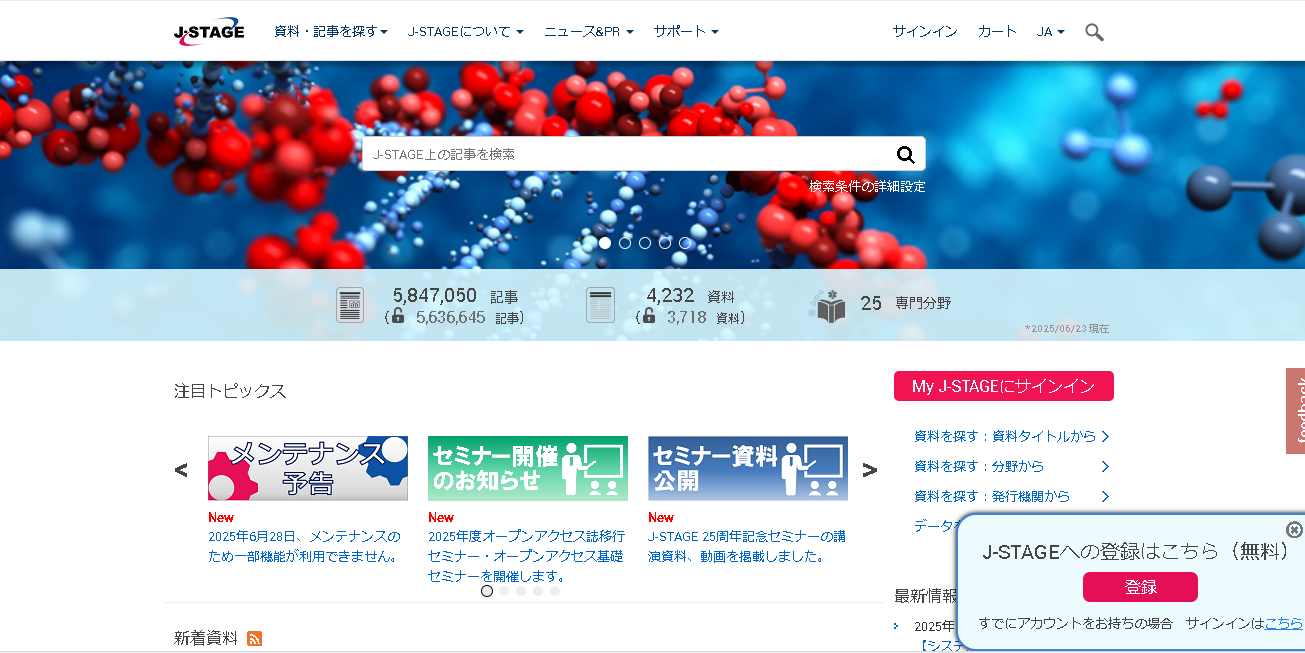Expand the サポート menu
Image resolution: width=1305 pixels, height=653 pixels.
coord(686,31)
